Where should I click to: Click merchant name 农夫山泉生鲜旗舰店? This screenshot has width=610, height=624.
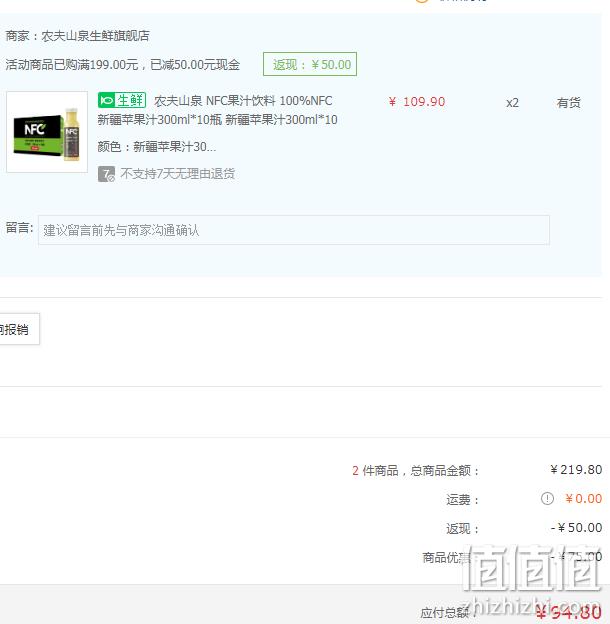[x=95, y=36]
